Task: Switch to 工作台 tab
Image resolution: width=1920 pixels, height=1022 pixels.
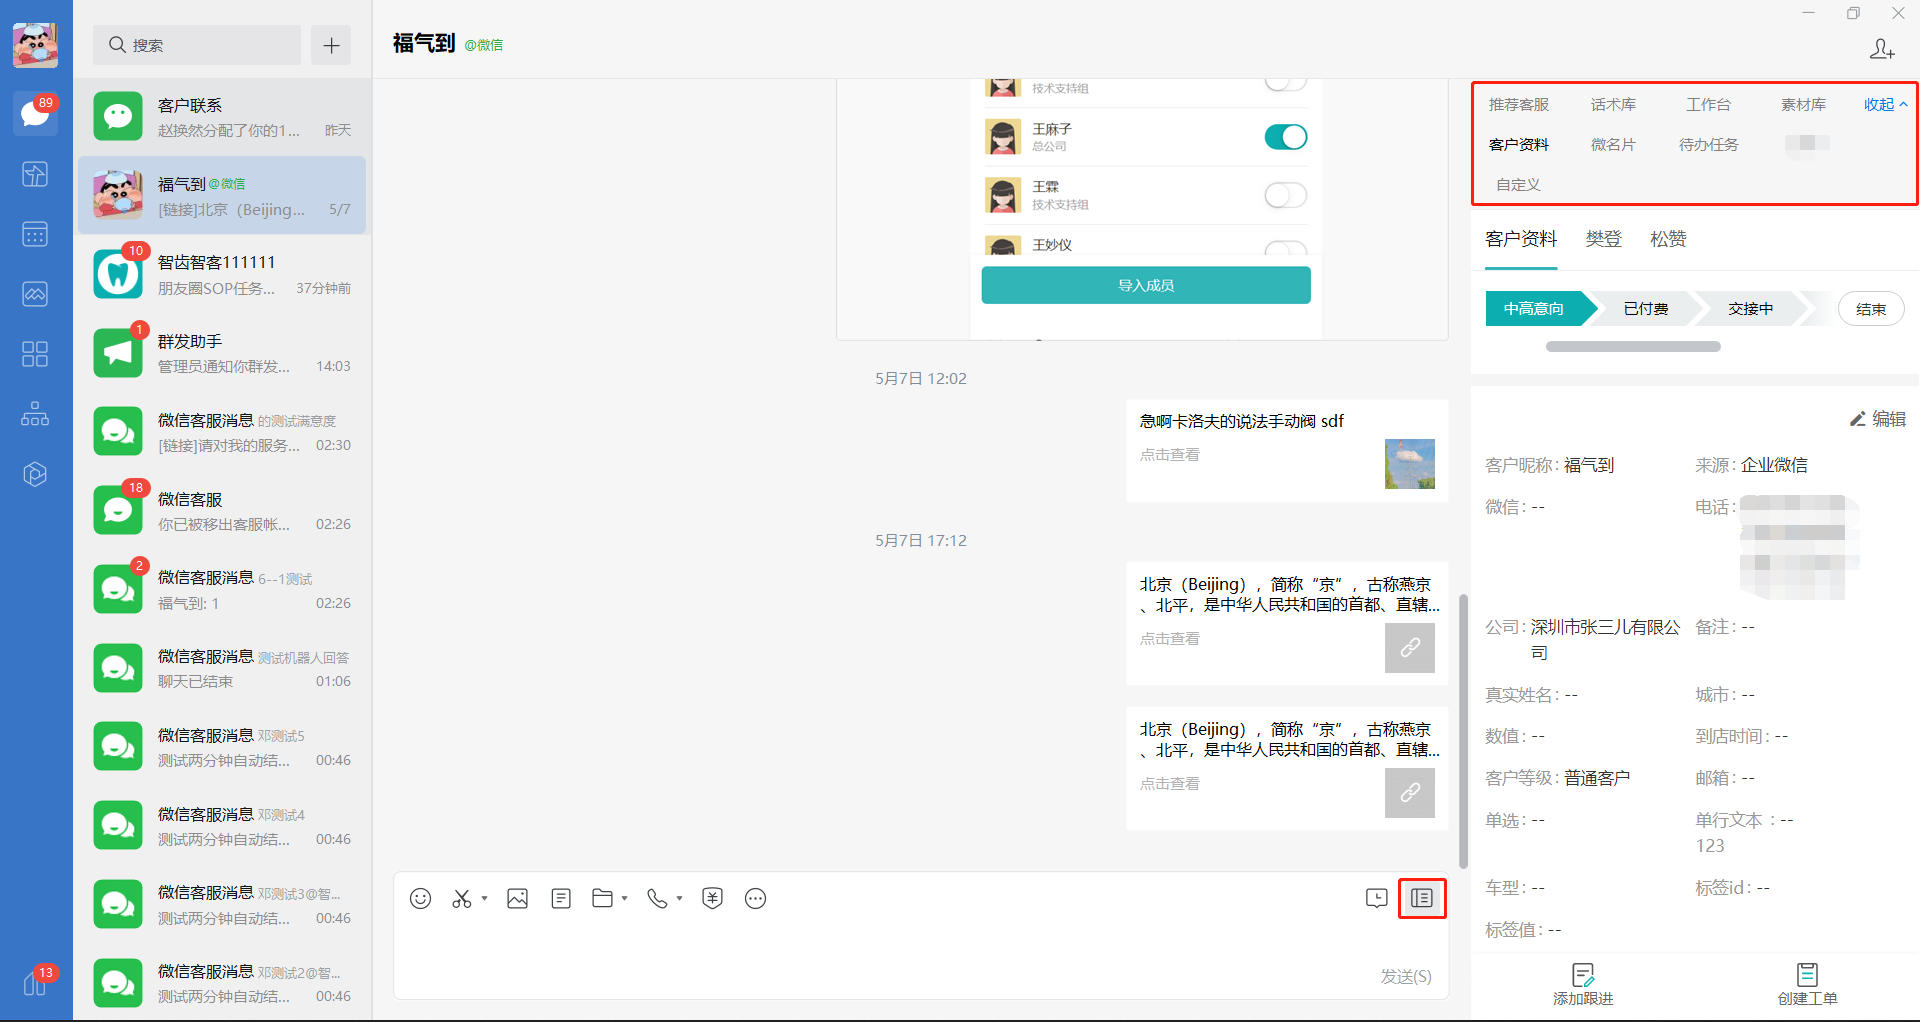Action: [x=1708, y=104]
